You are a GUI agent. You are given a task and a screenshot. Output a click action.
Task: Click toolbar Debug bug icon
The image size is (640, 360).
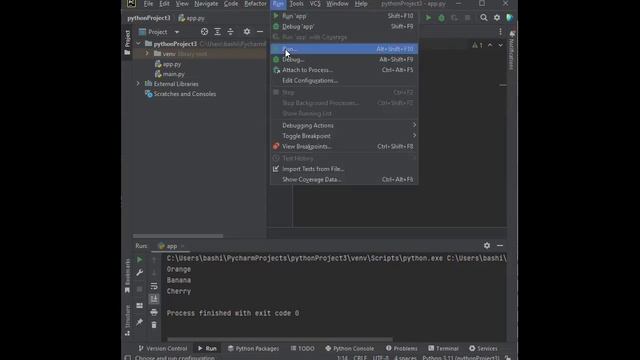point(441,18)
